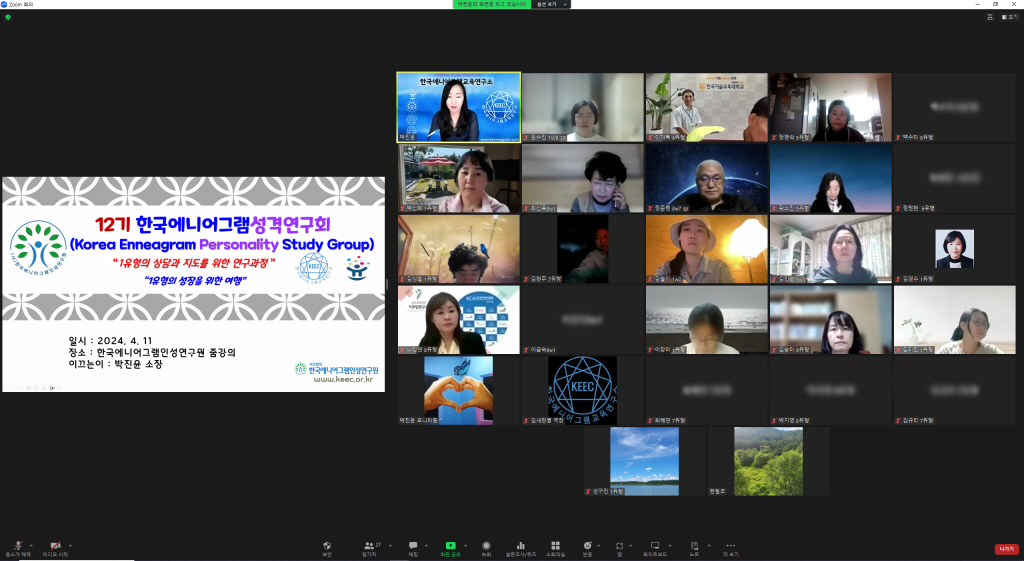1024x561 pixels.
Task: Expand the arrow next to Notes
Action: tap(709, 545)
